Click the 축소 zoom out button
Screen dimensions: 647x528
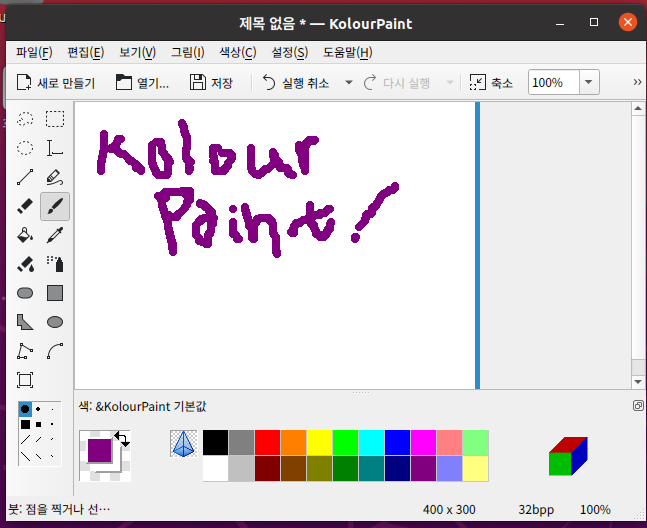point(491,82)
